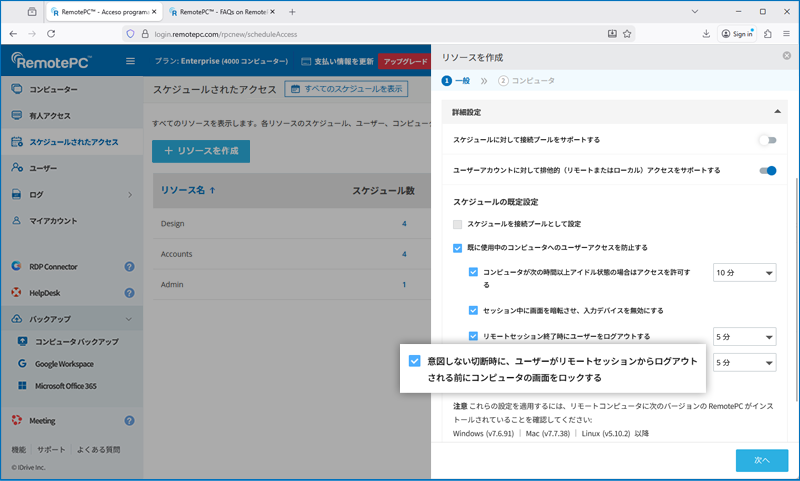Open the browser extensions icon
This screenshot has width=800, height=481.
[x=768, y=34]
